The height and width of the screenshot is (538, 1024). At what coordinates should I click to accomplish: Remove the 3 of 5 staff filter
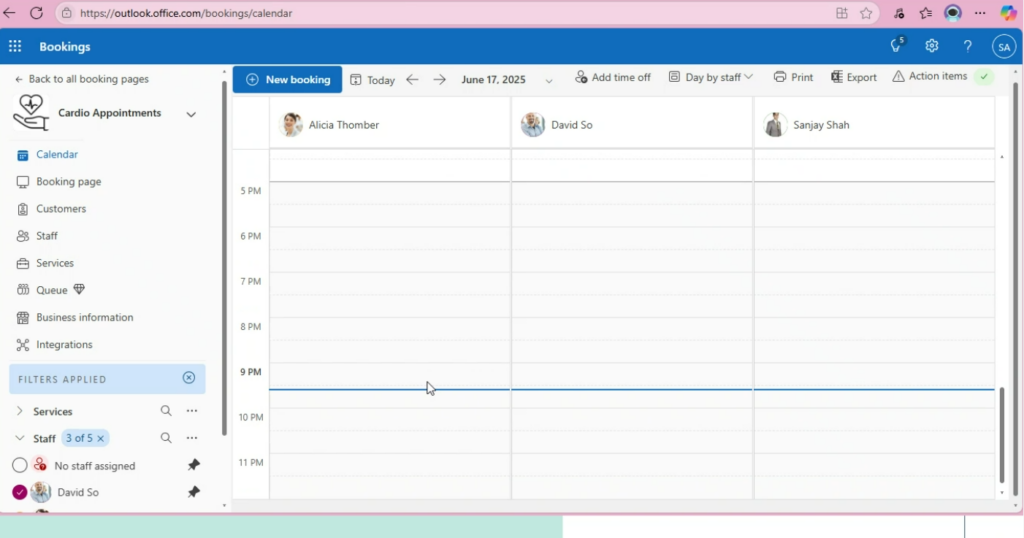pyautogui.click(x=101, y=438)
